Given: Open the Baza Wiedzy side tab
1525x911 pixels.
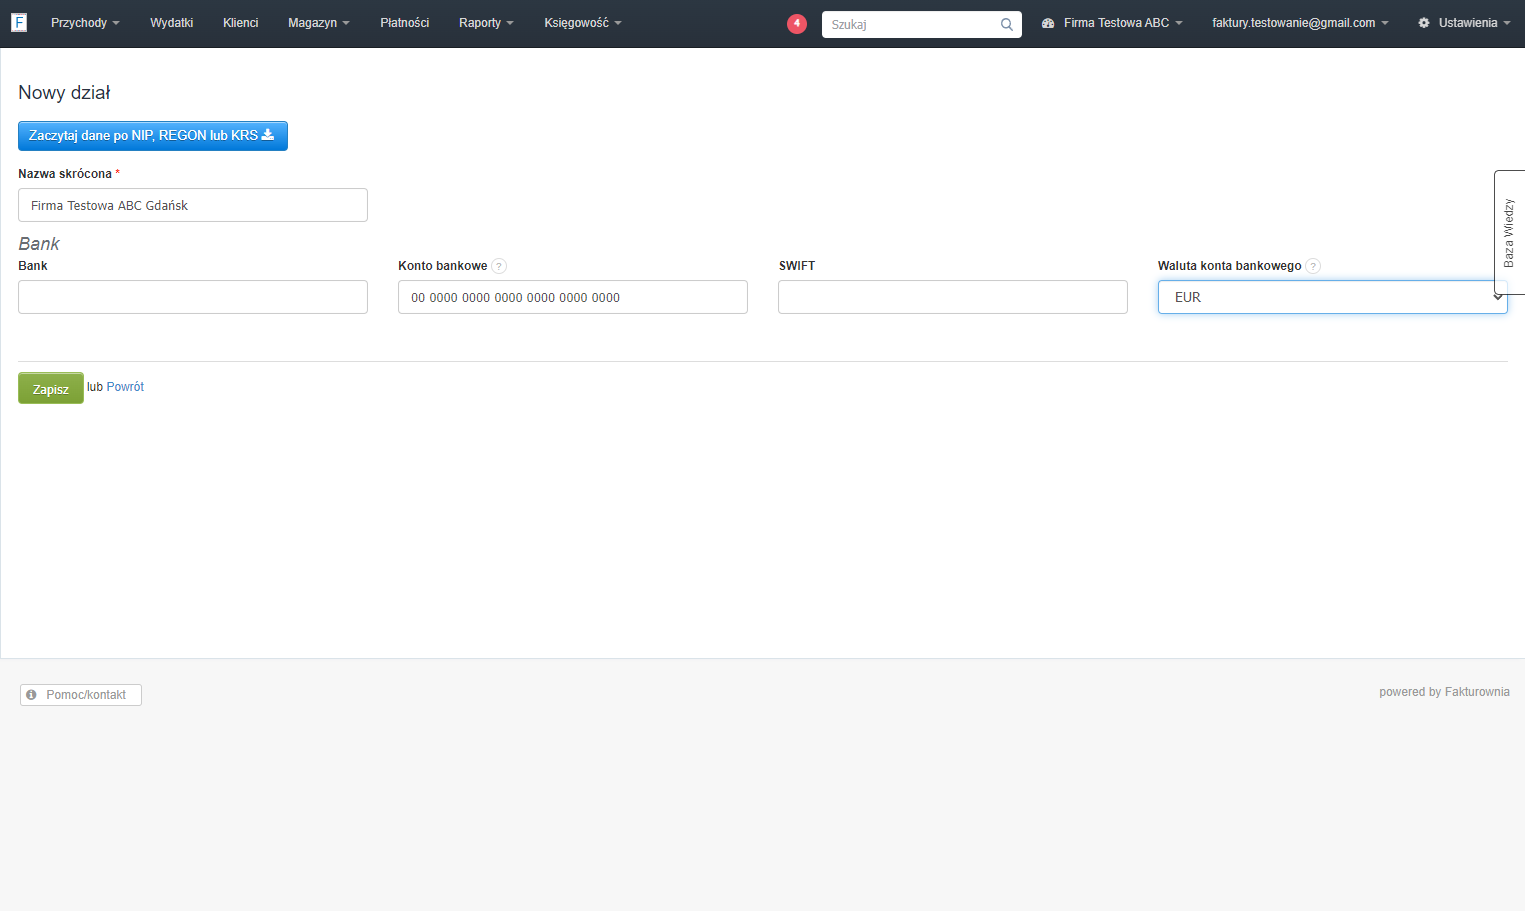Looking at the screenshot, I should pos(1509,232).
